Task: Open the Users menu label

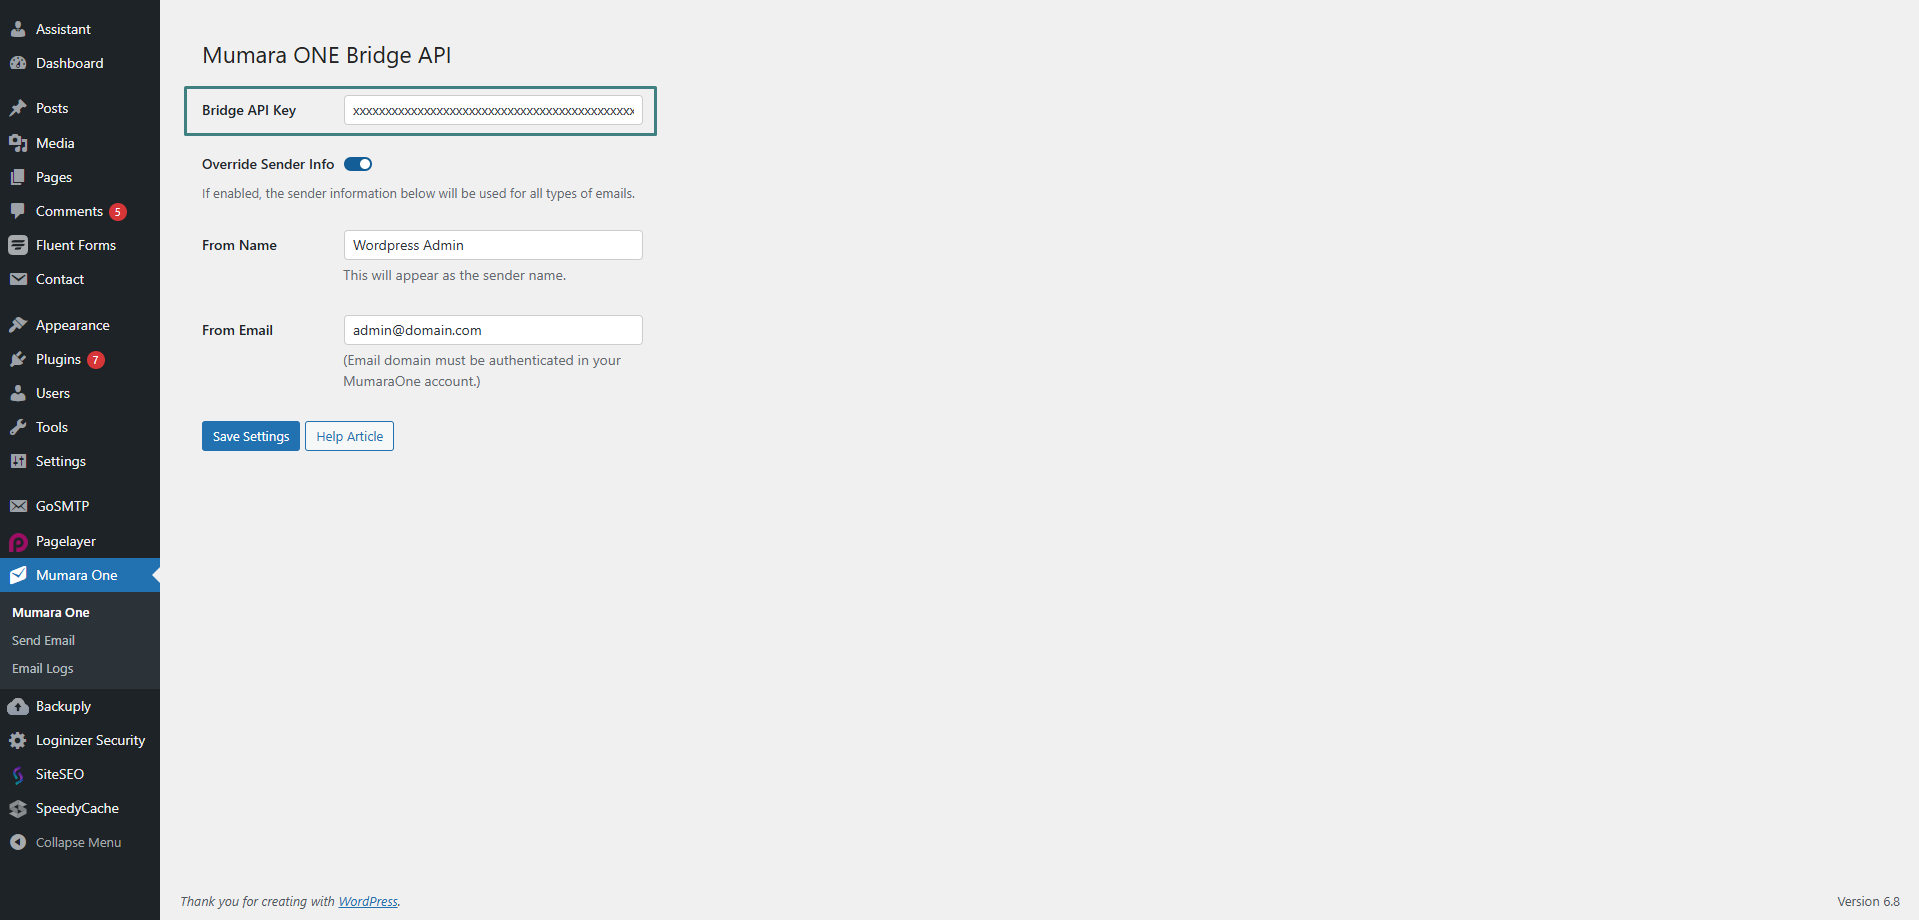Action: tap(53, 393)
